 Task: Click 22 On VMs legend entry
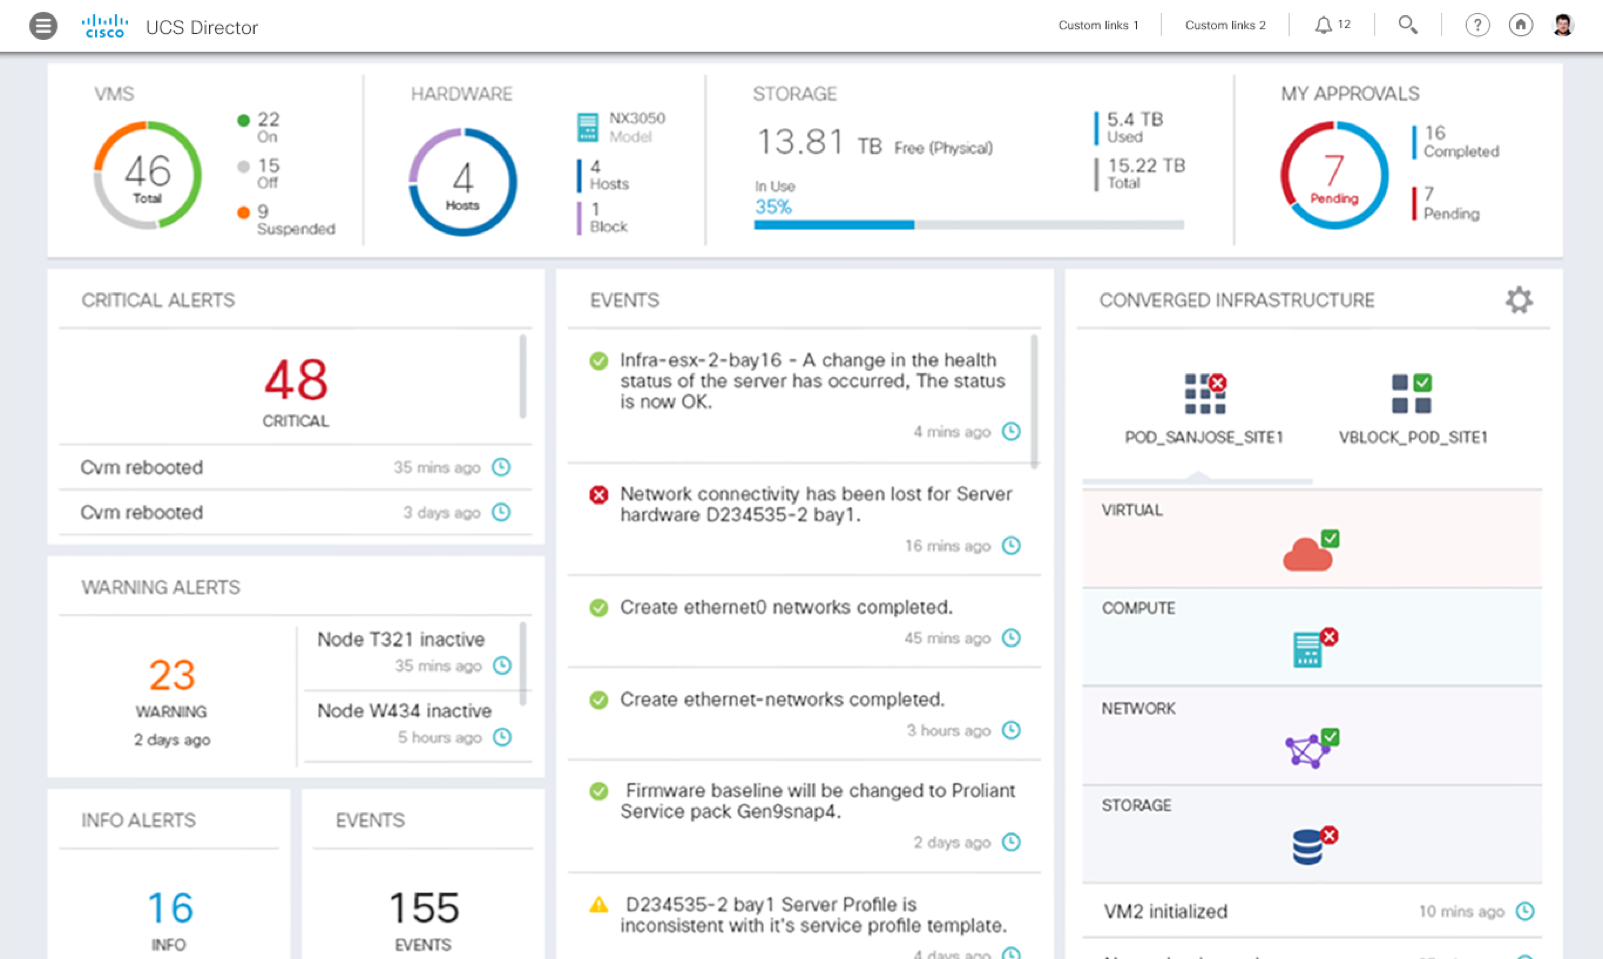tap(259, 127)
